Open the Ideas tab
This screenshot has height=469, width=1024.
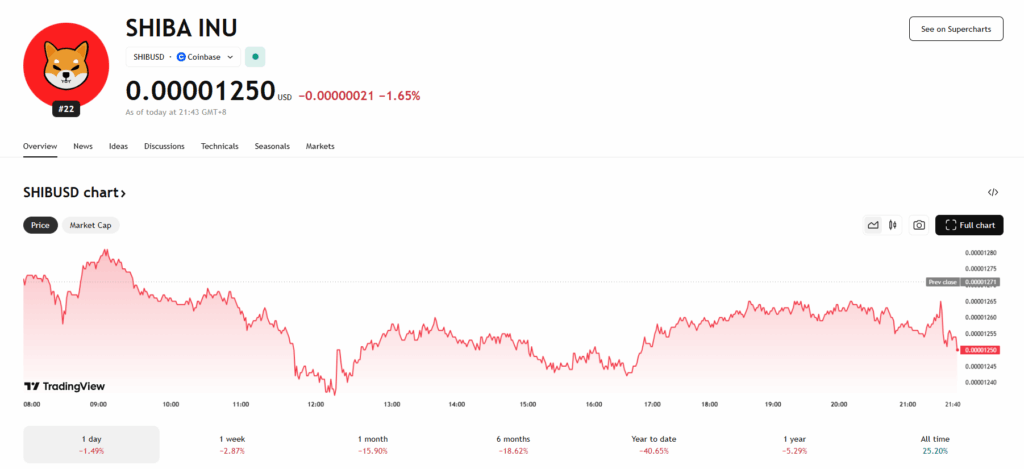click(x=118, y=146)
